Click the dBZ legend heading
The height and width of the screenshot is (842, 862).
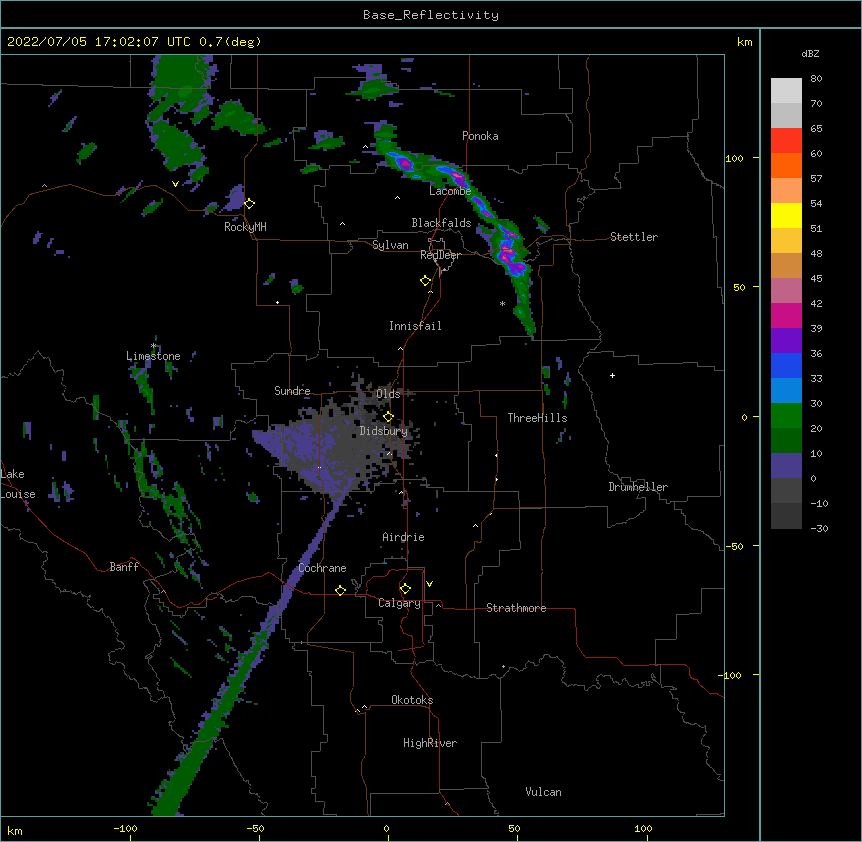coord(810,53)
